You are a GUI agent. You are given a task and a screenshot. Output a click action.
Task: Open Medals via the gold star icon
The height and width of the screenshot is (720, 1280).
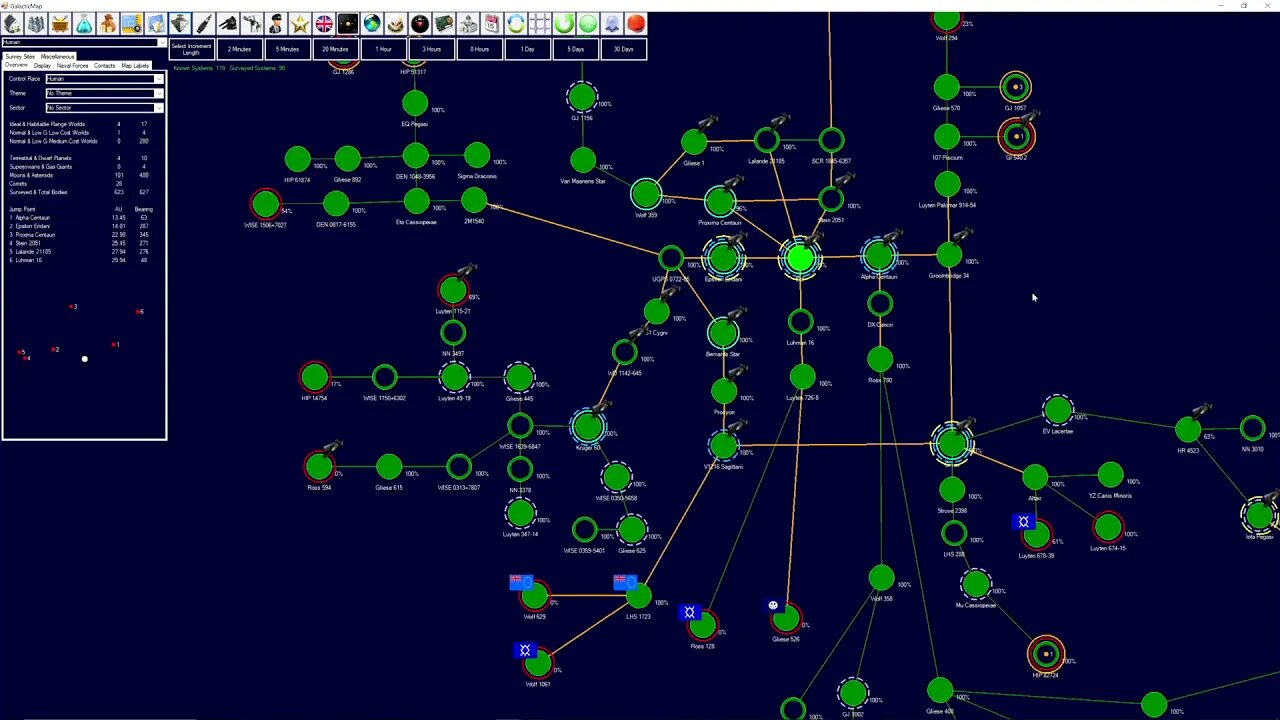300,23
